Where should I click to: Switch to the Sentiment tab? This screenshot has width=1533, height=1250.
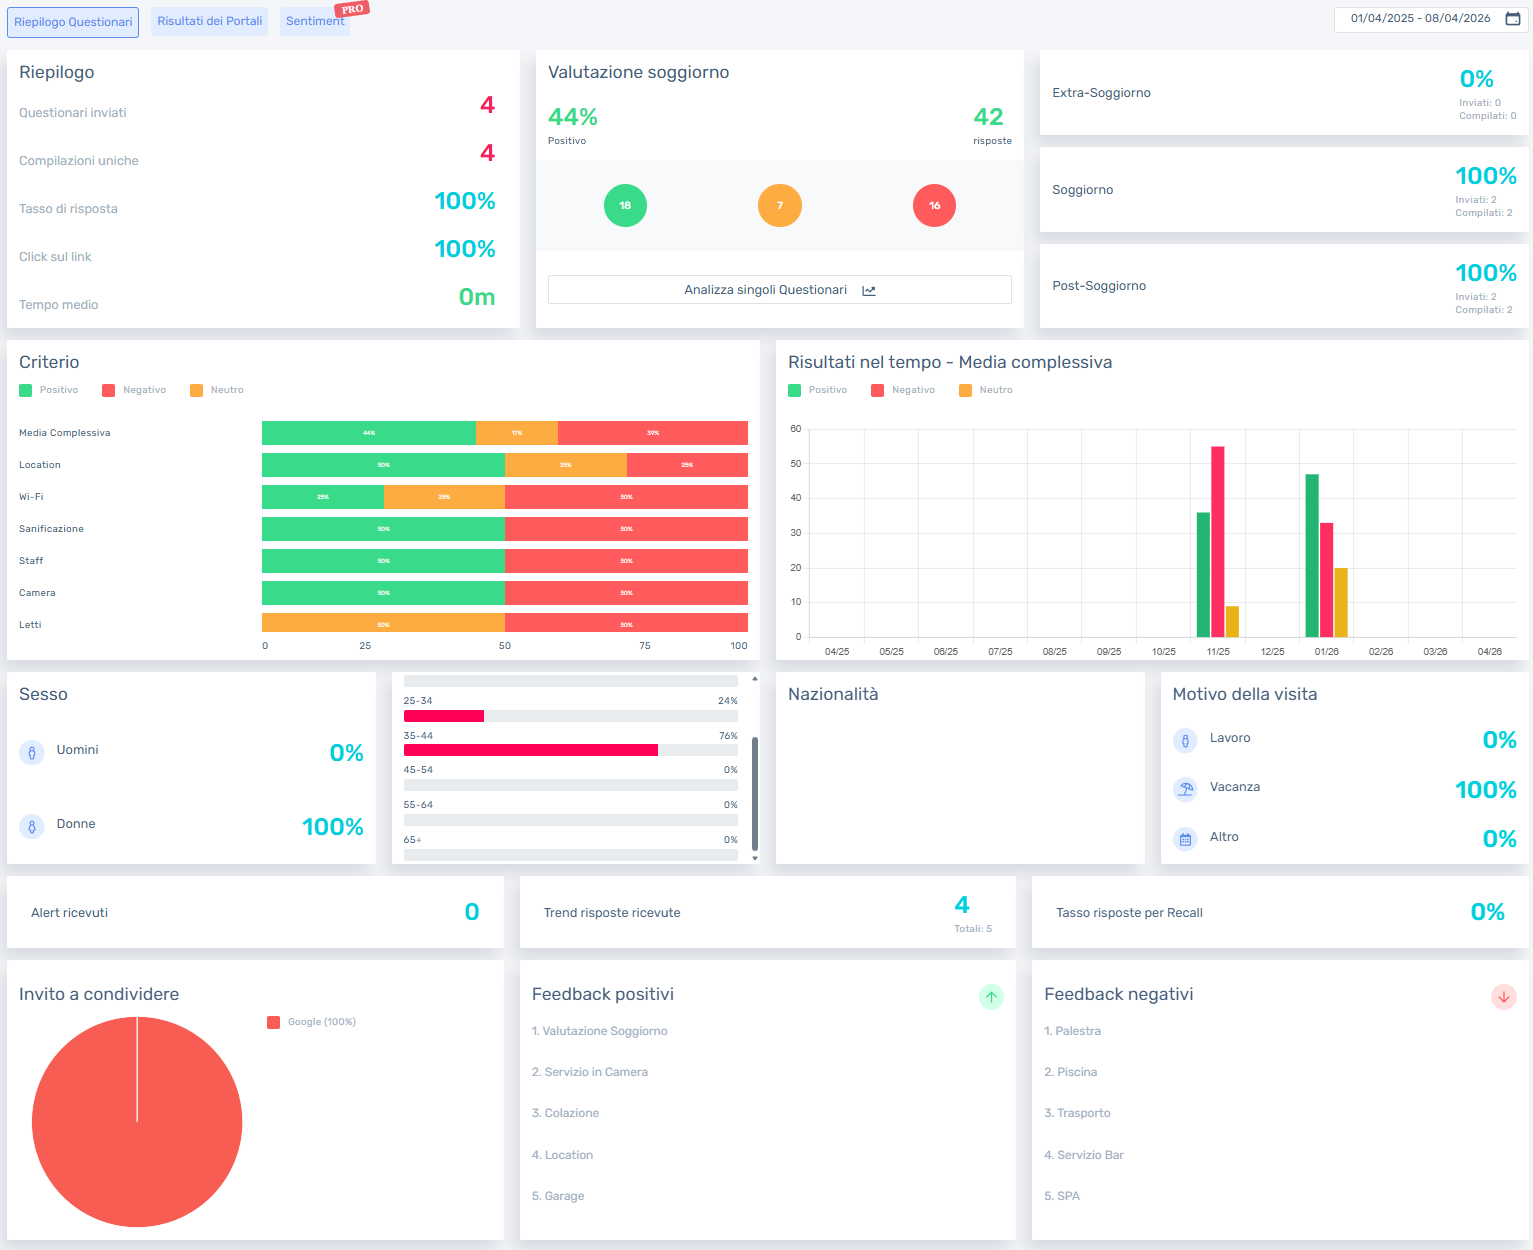(314, 21)
